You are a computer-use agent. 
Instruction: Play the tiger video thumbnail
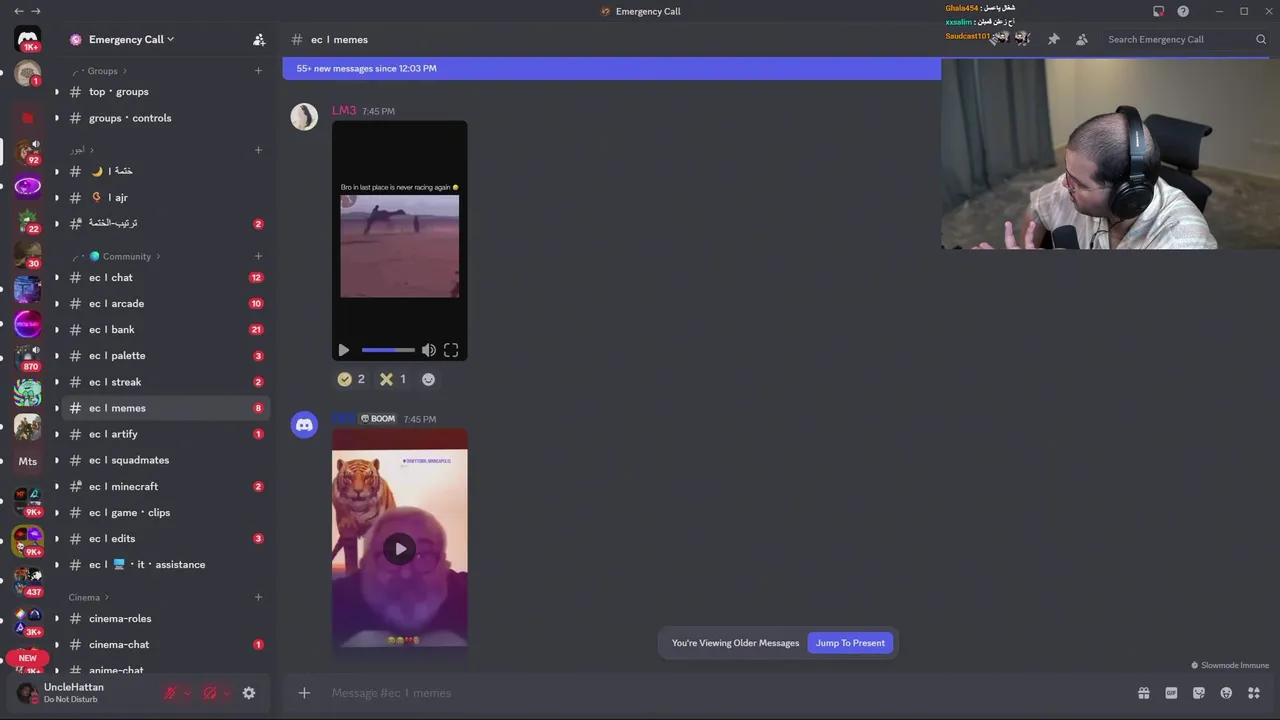pos(400,548)
